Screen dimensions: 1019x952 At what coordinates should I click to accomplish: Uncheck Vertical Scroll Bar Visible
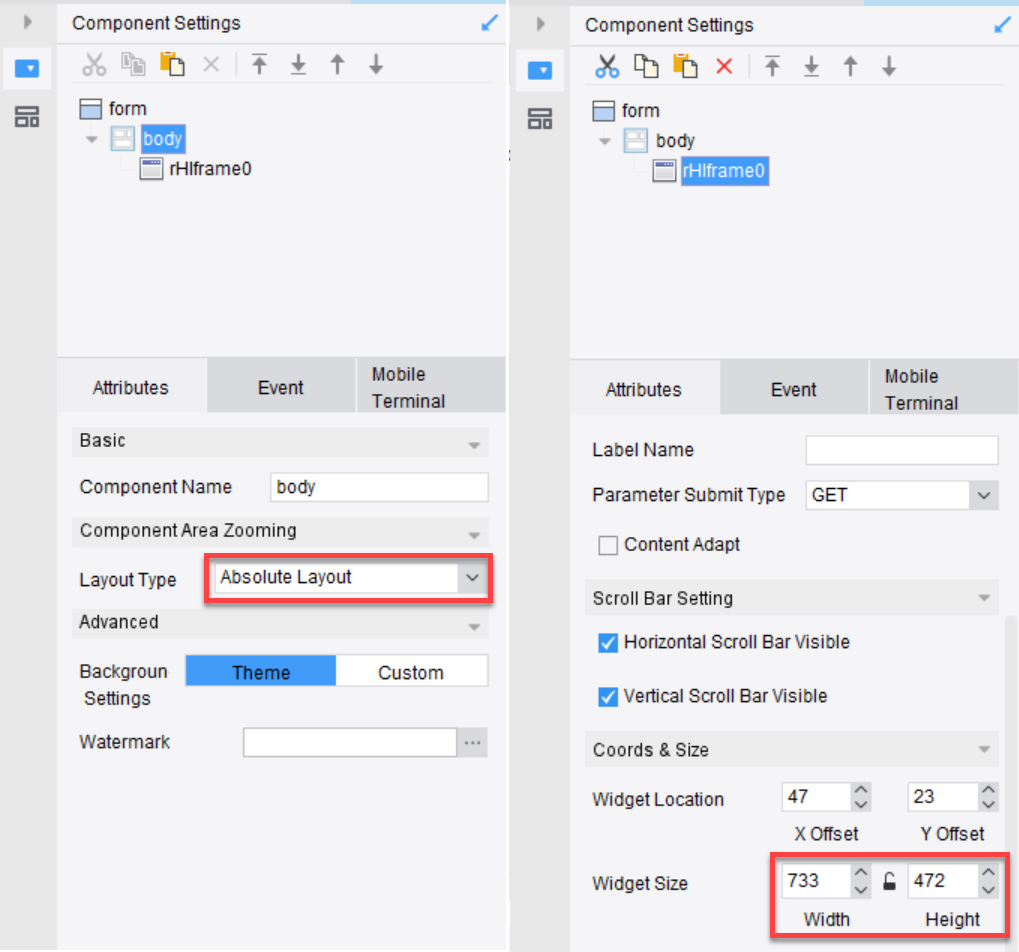pos(608,696)
